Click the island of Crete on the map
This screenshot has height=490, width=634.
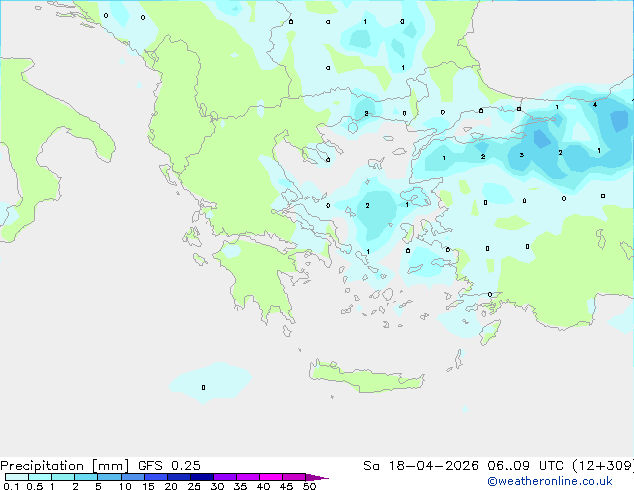tap(366, 377)
